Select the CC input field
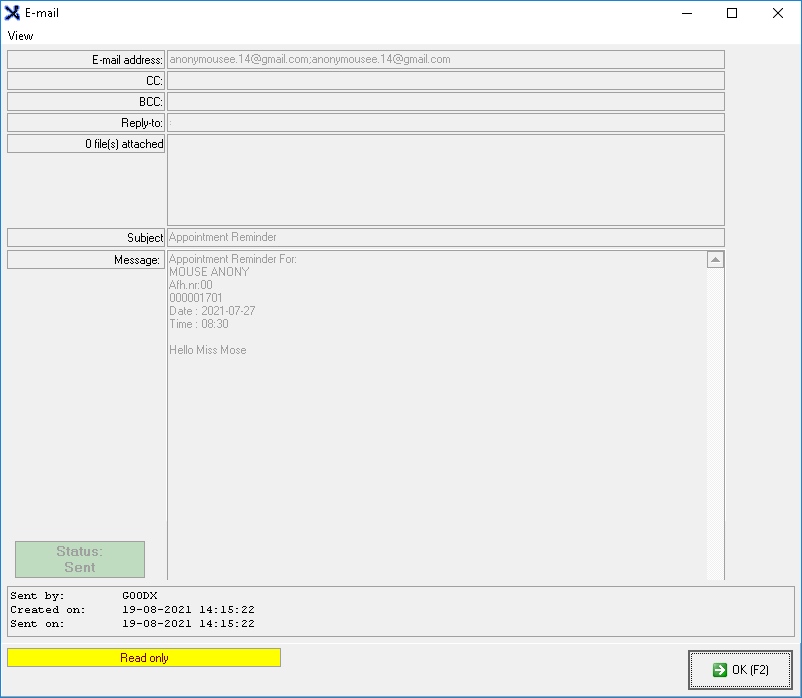 point(445,81)
